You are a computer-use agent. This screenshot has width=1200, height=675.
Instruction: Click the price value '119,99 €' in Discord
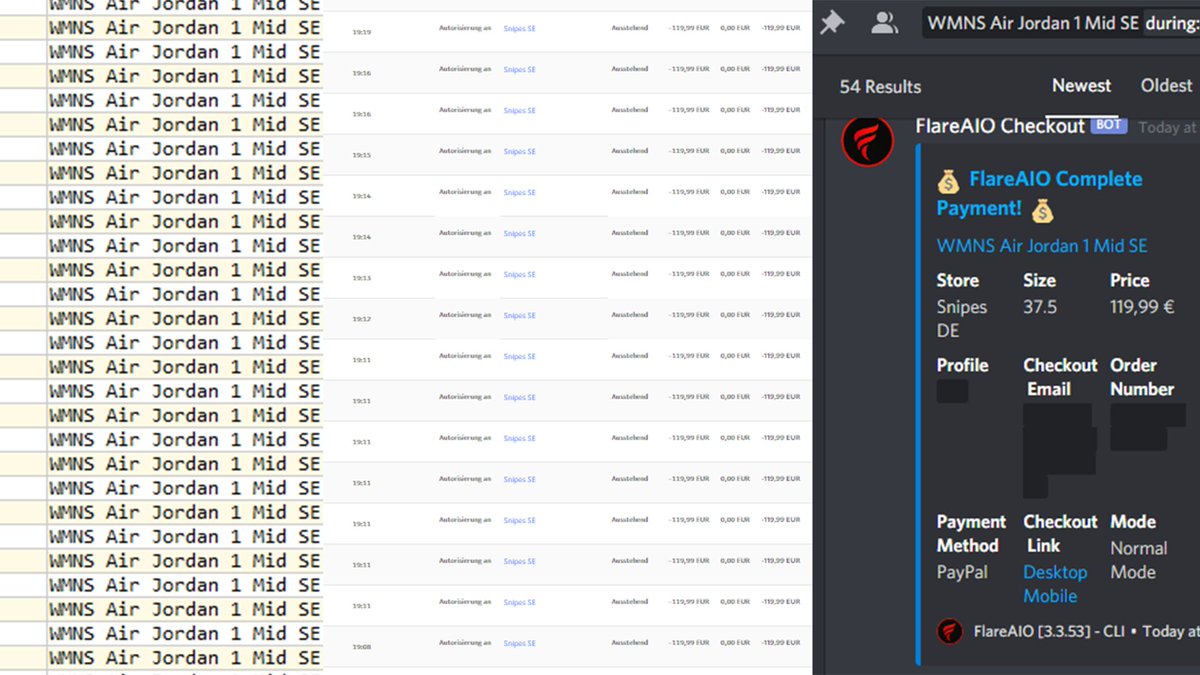[1142, 307]
